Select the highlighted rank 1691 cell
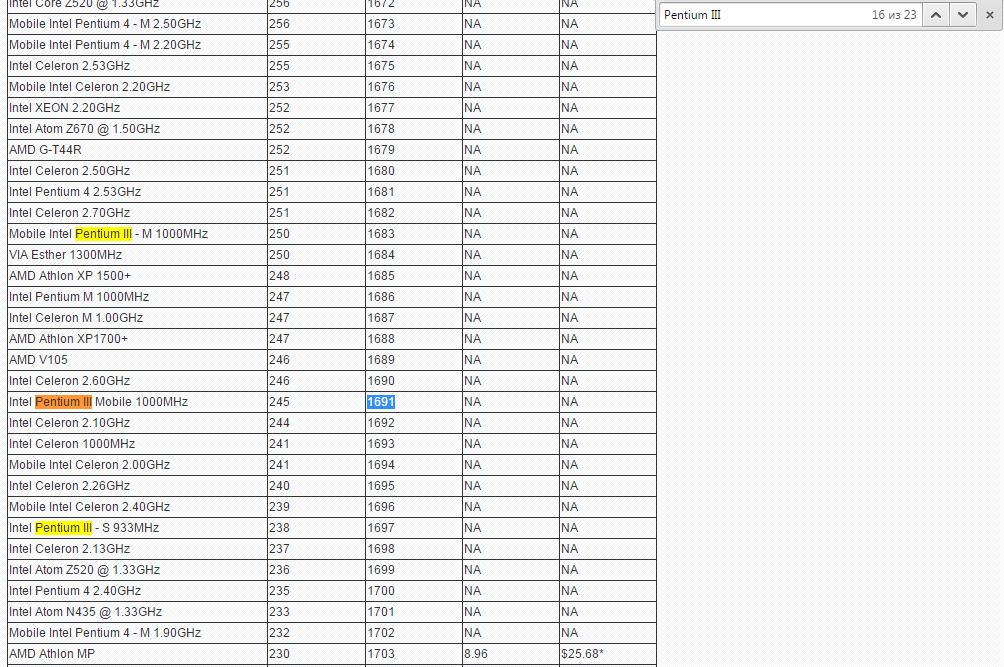Image resolution: width=1004 pixels, height=667 pixels. point(414,402)
